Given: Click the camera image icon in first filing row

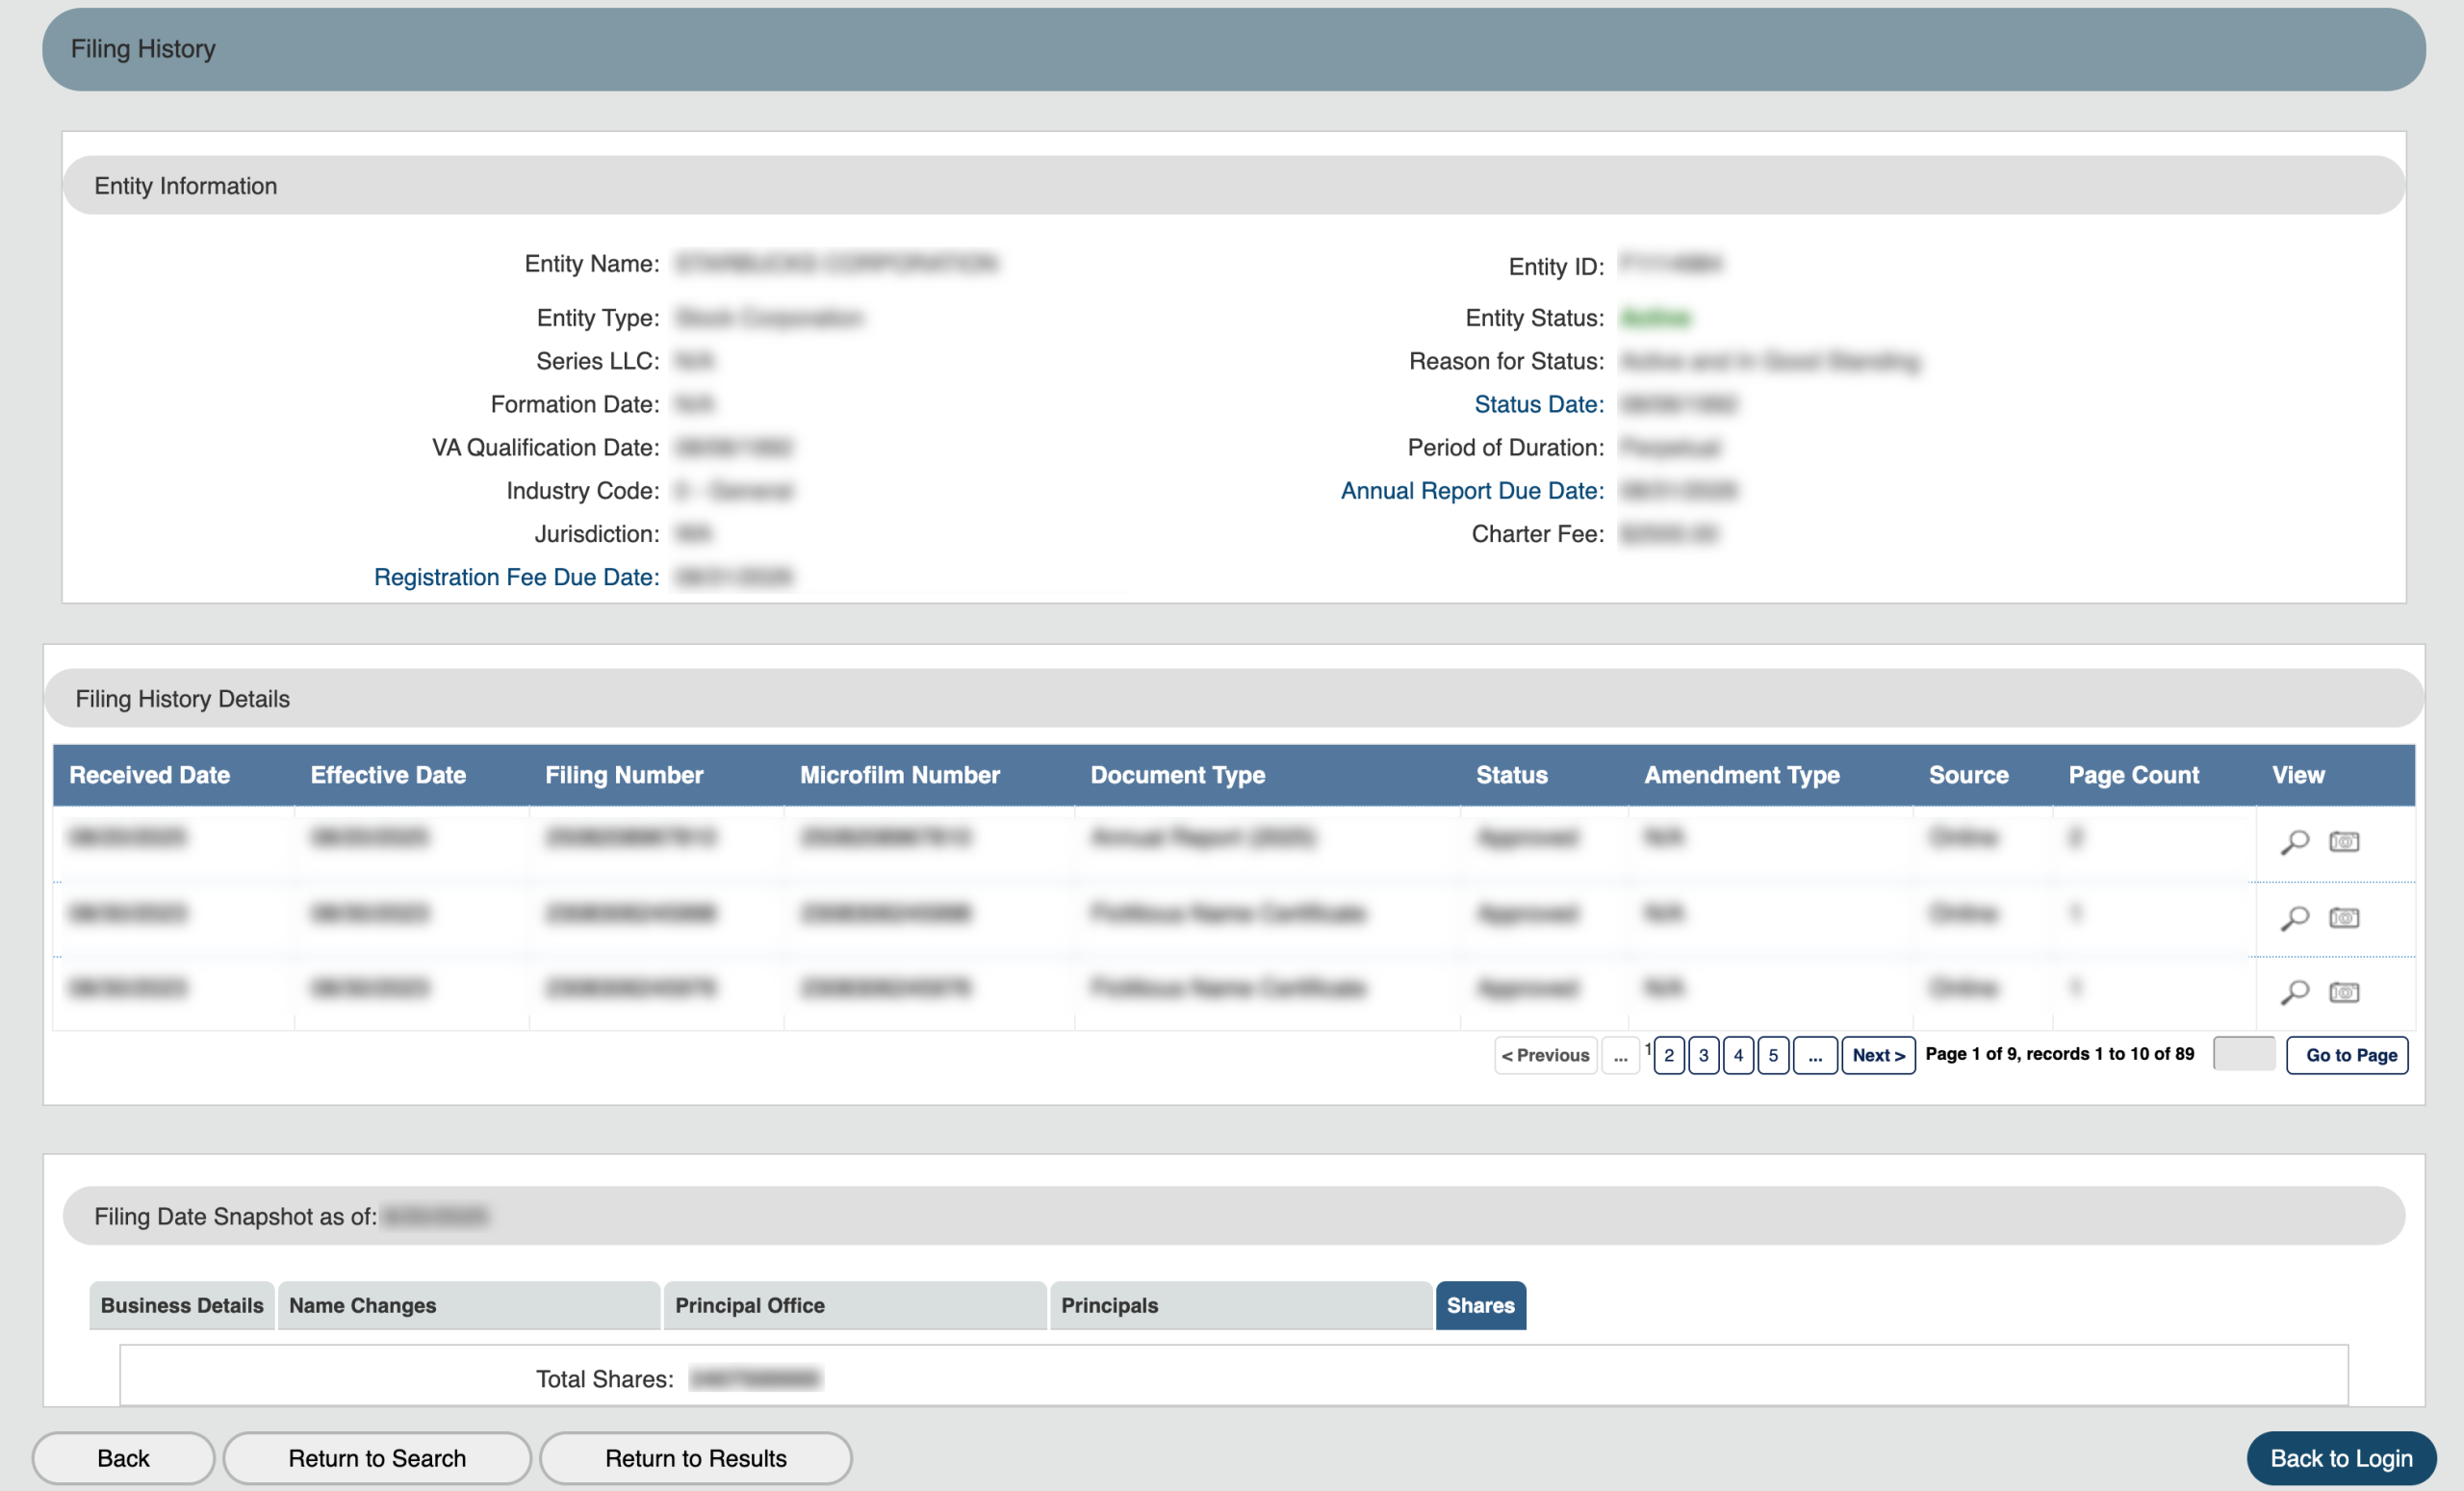Looking at the screenshot, I should [2344, 842].
